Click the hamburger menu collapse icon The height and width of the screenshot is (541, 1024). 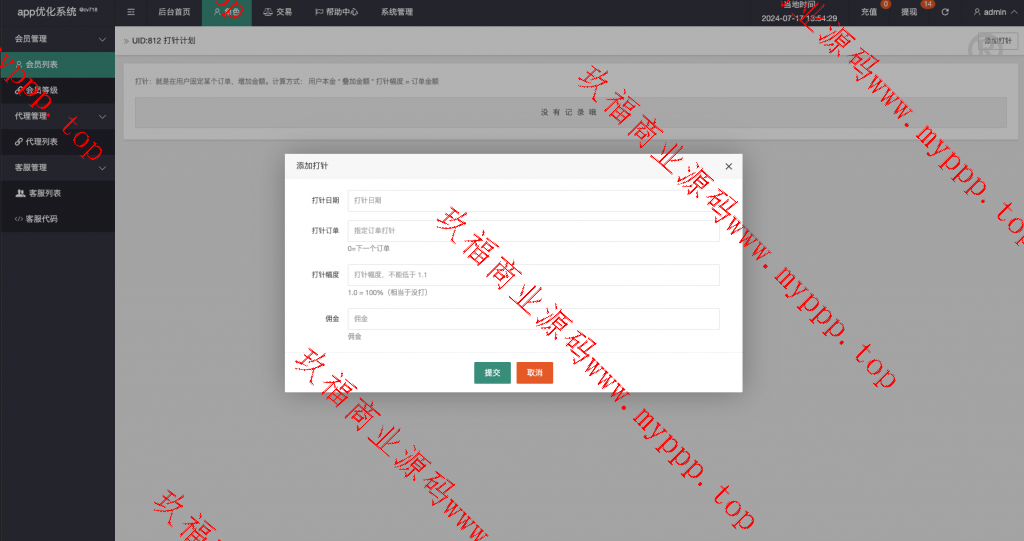[131, 12]
